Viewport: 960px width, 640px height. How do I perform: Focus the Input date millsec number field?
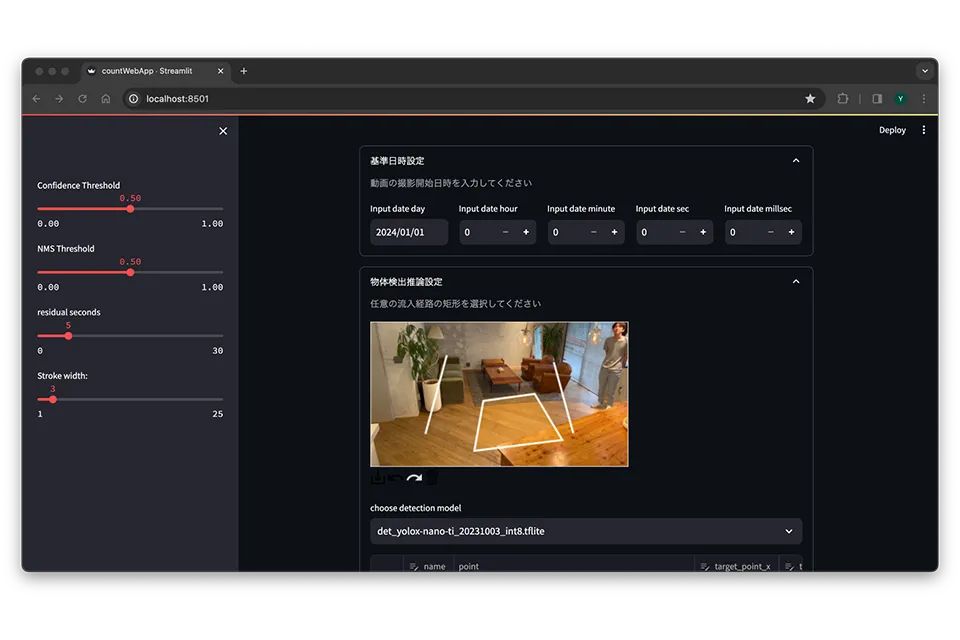pyautogui.click(x=743, y=232)
